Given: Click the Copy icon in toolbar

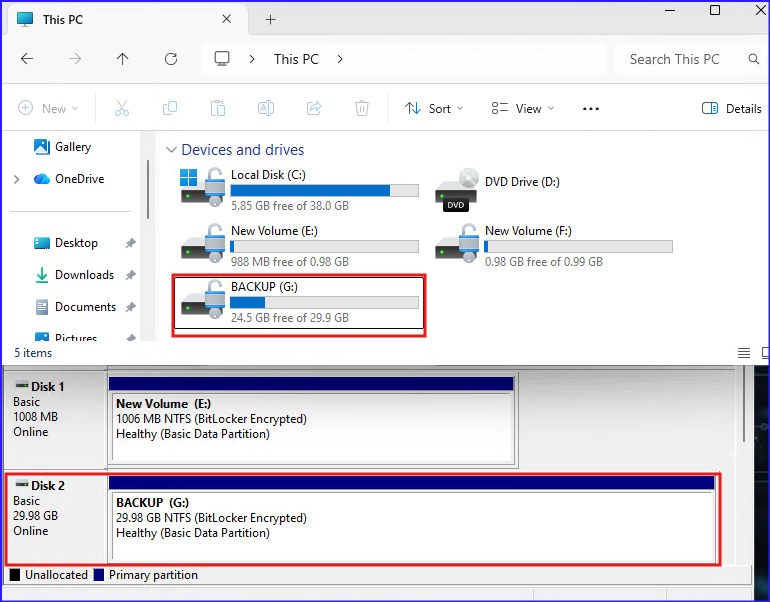Looking at the screenshot, I should [x=170, y=108].
